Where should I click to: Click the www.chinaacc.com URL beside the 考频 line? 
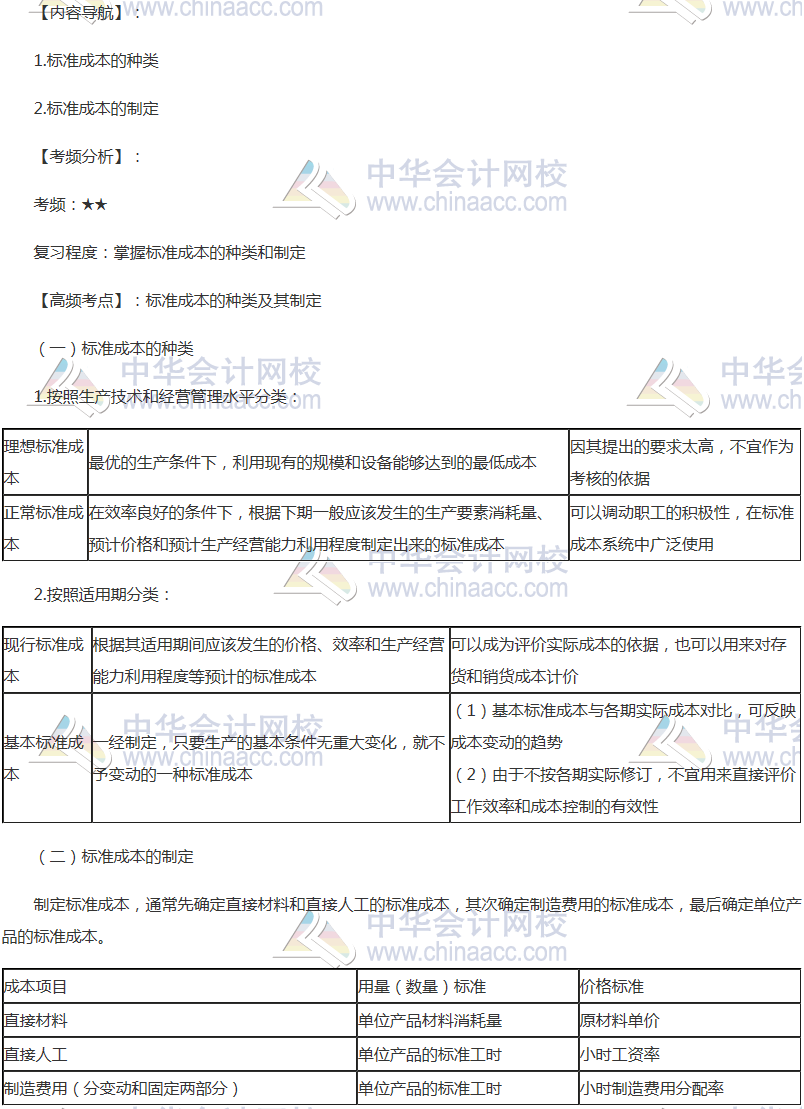[x=467, y=204]
